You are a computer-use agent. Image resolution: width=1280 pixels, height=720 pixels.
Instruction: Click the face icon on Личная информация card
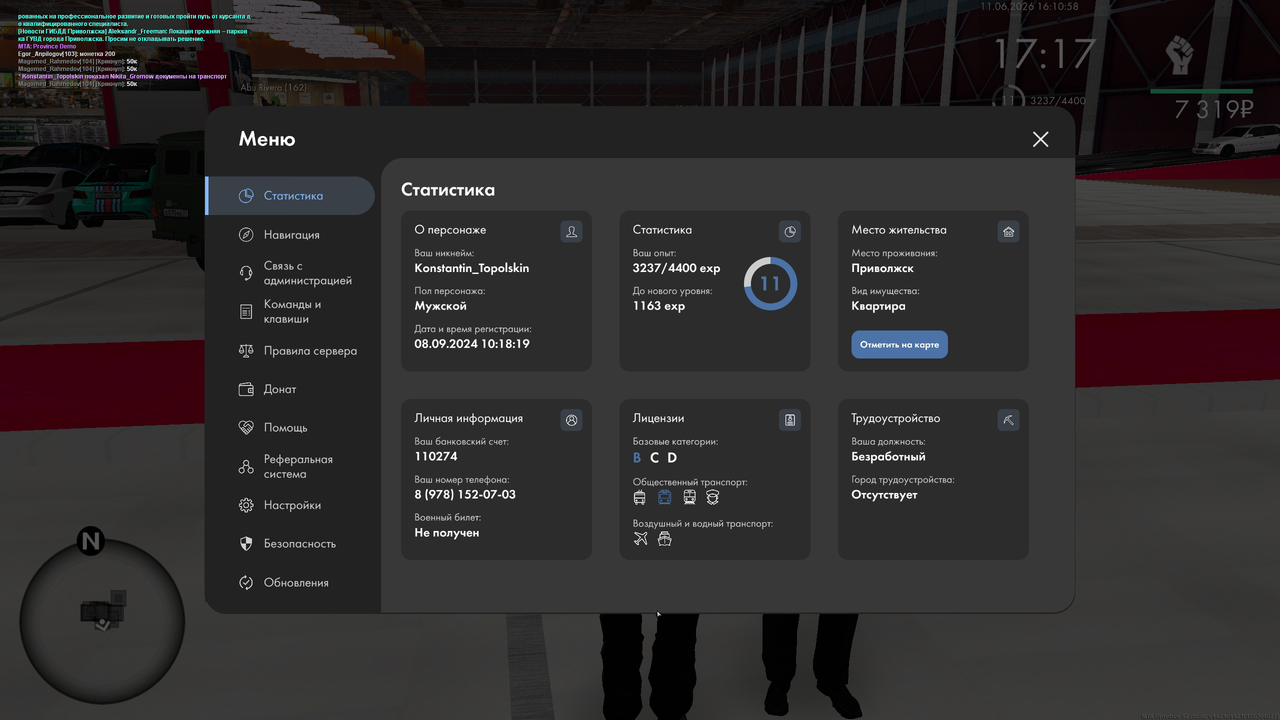[x=571, y=420]
